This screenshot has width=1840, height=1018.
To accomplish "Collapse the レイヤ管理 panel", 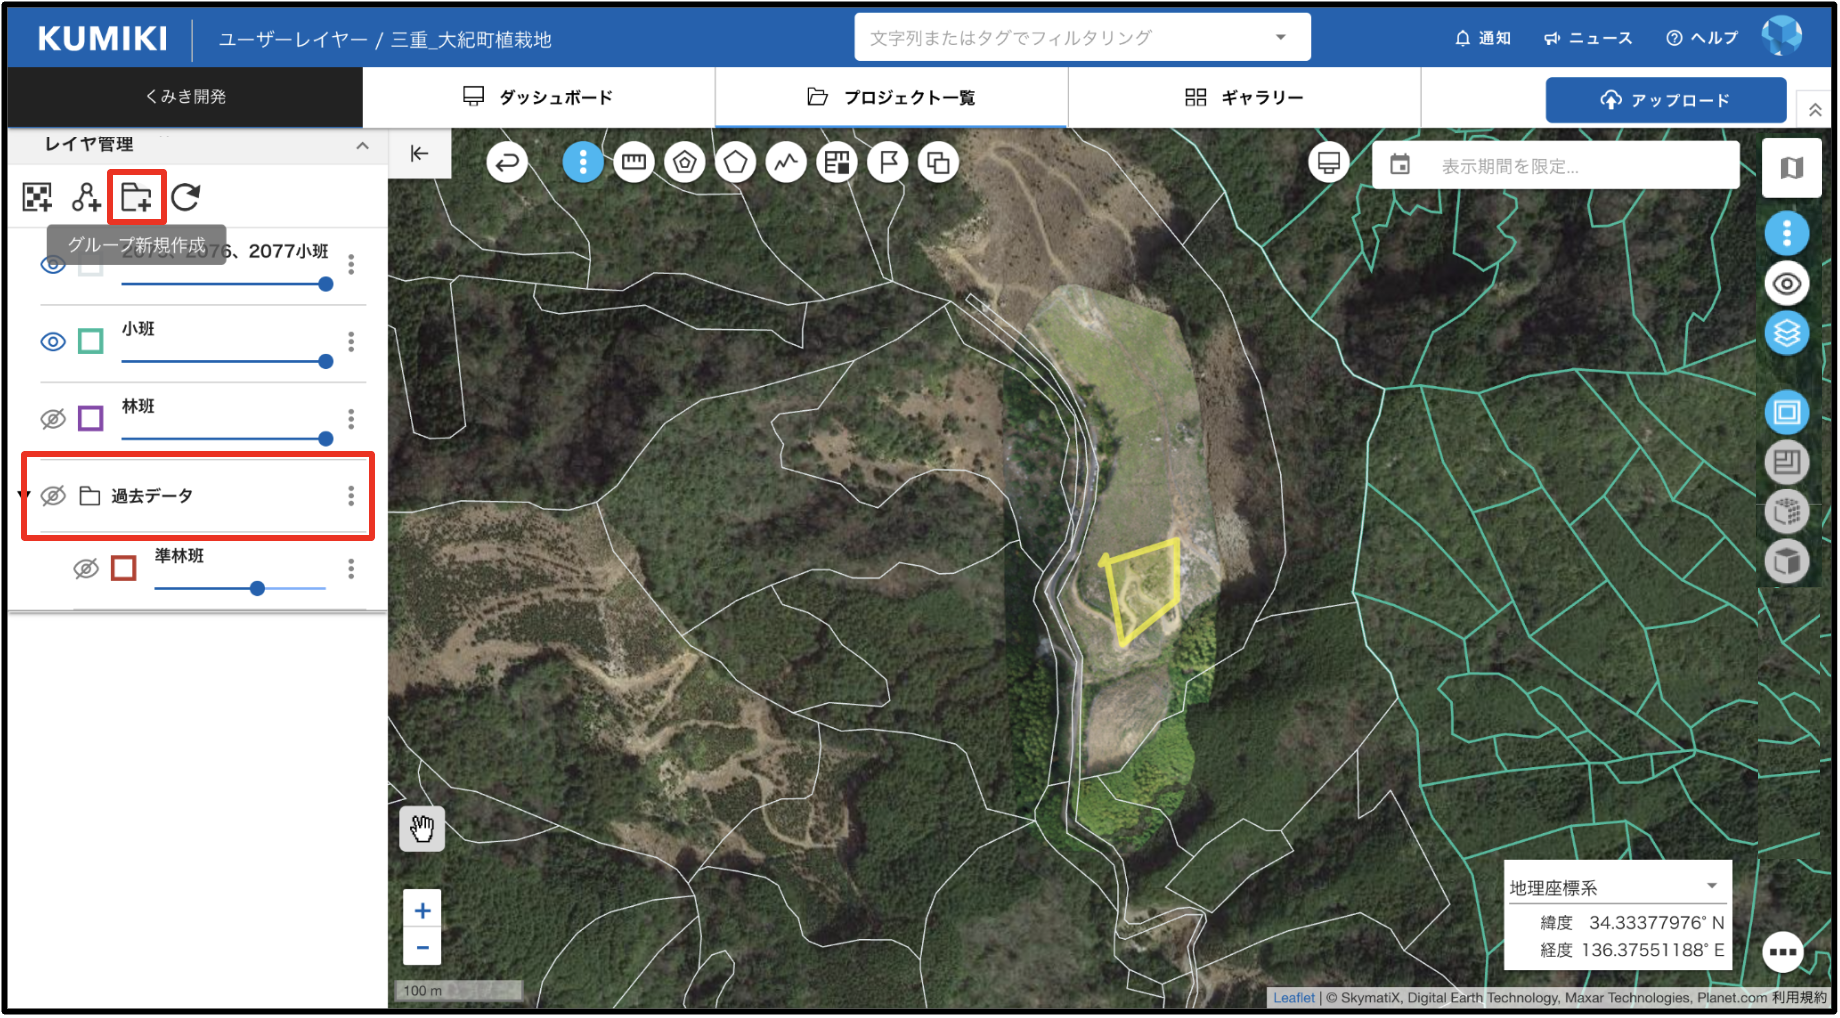I will click(362, 146).
